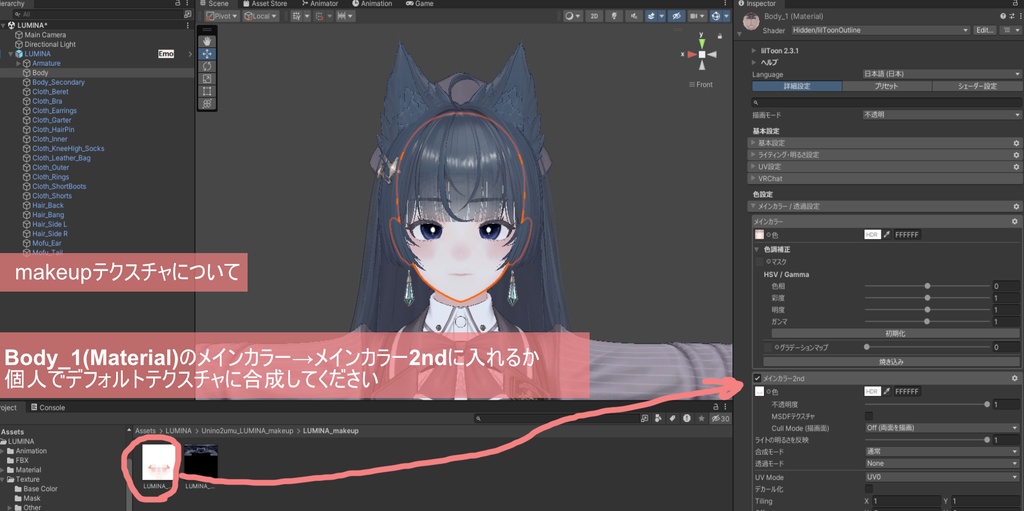Pick color with メインカラー eyedropper
This screenshot has height=511, width=1024.
click(x=887, y=235)
